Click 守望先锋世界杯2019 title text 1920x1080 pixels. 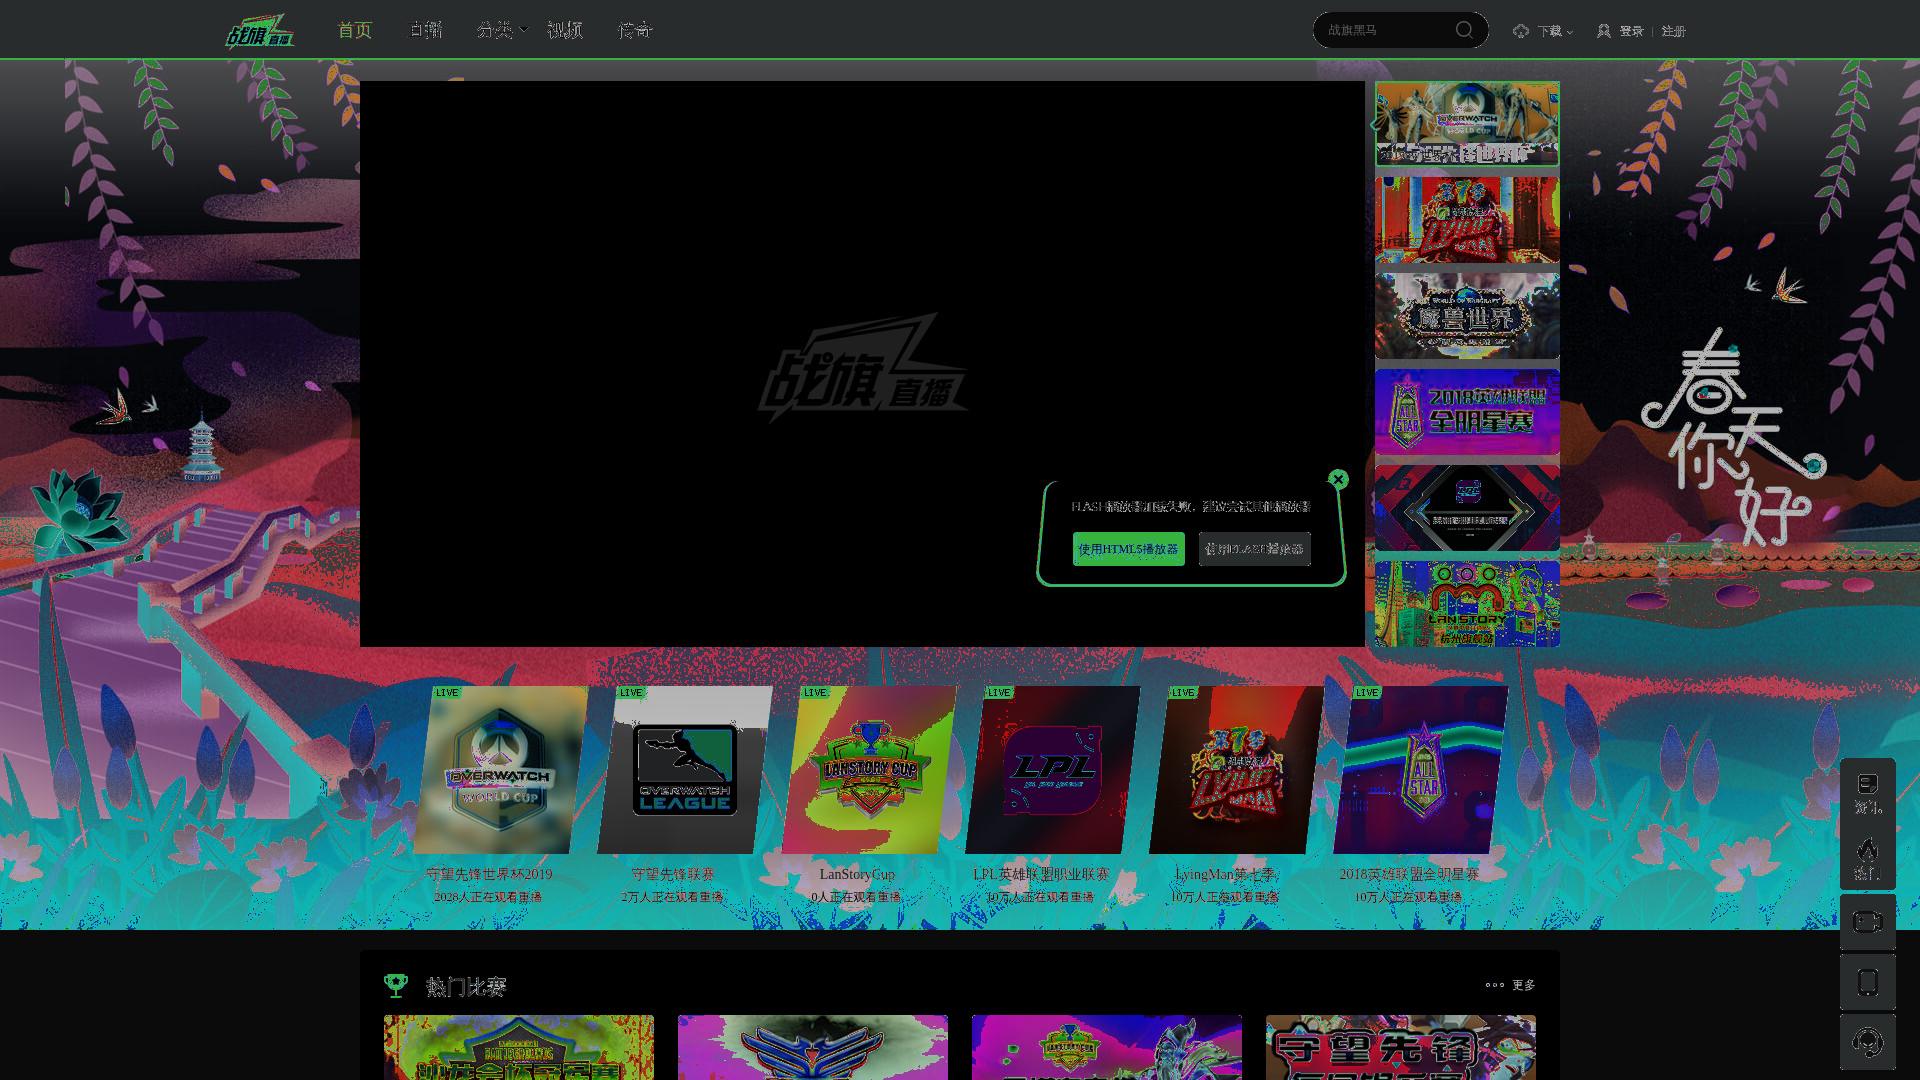[489, 874]
